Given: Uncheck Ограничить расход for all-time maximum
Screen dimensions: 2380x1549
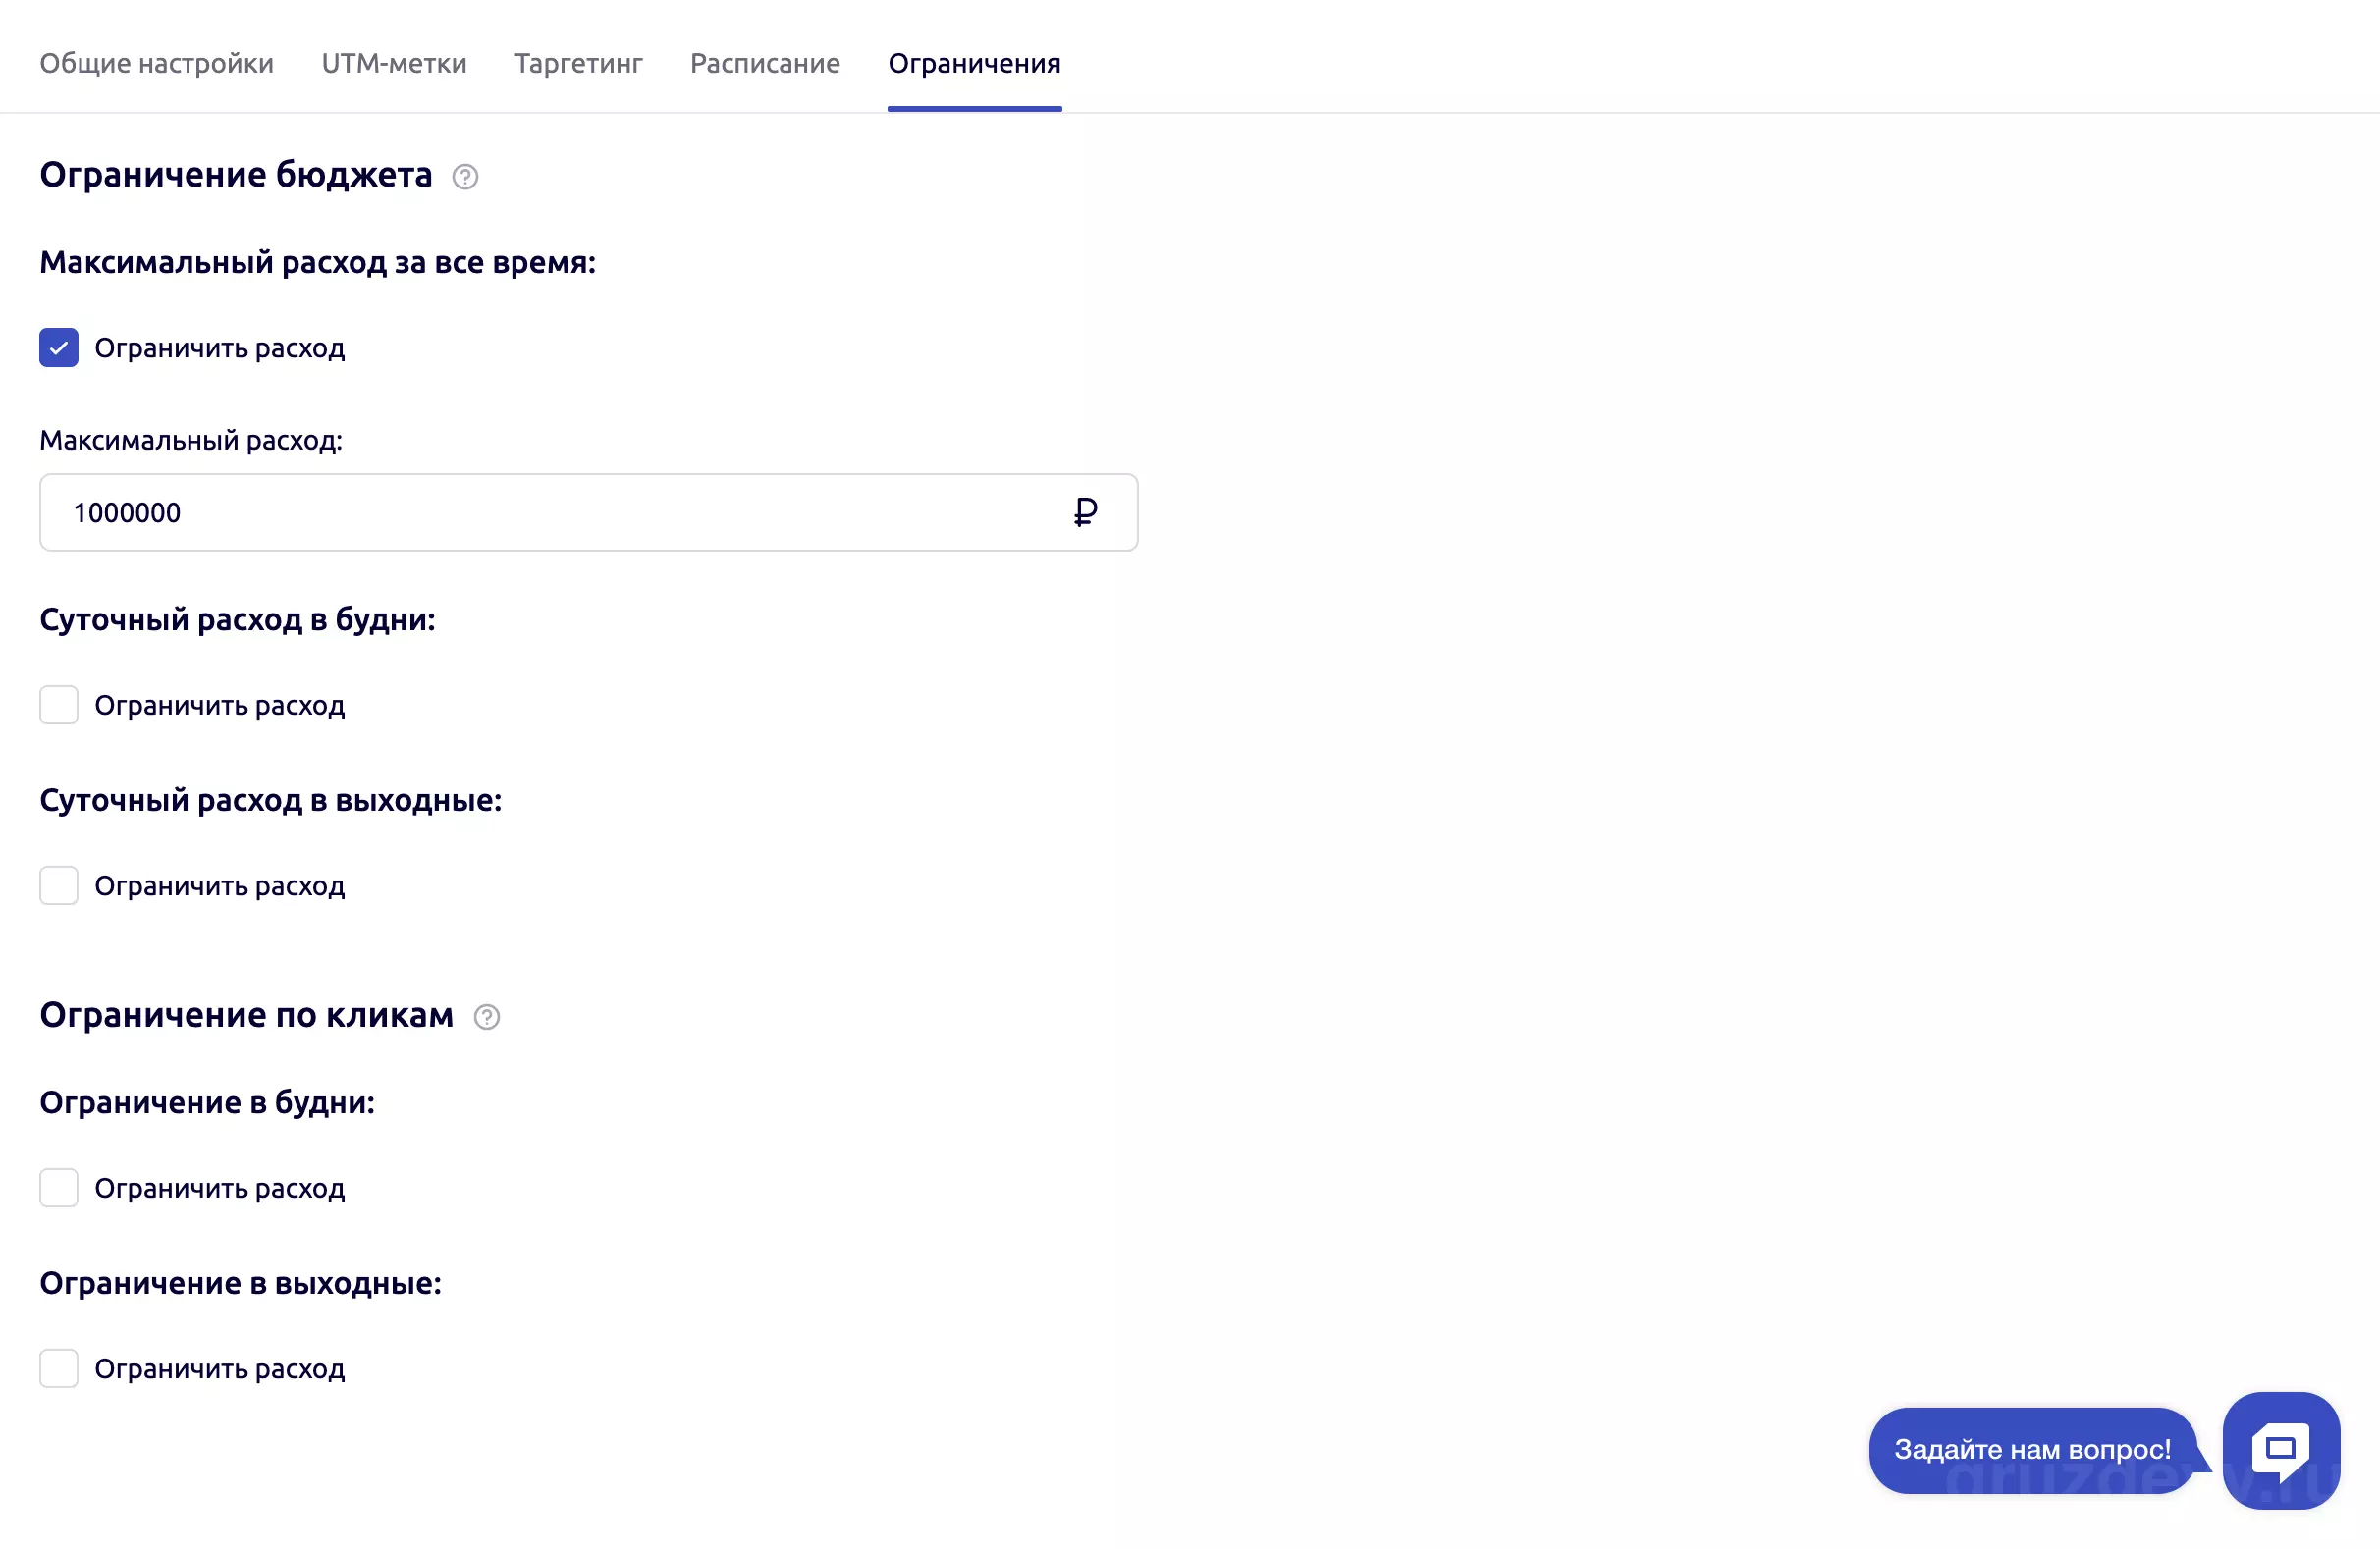Looking at the screenshot, I should pyautogui.click(x=59, y=348).
